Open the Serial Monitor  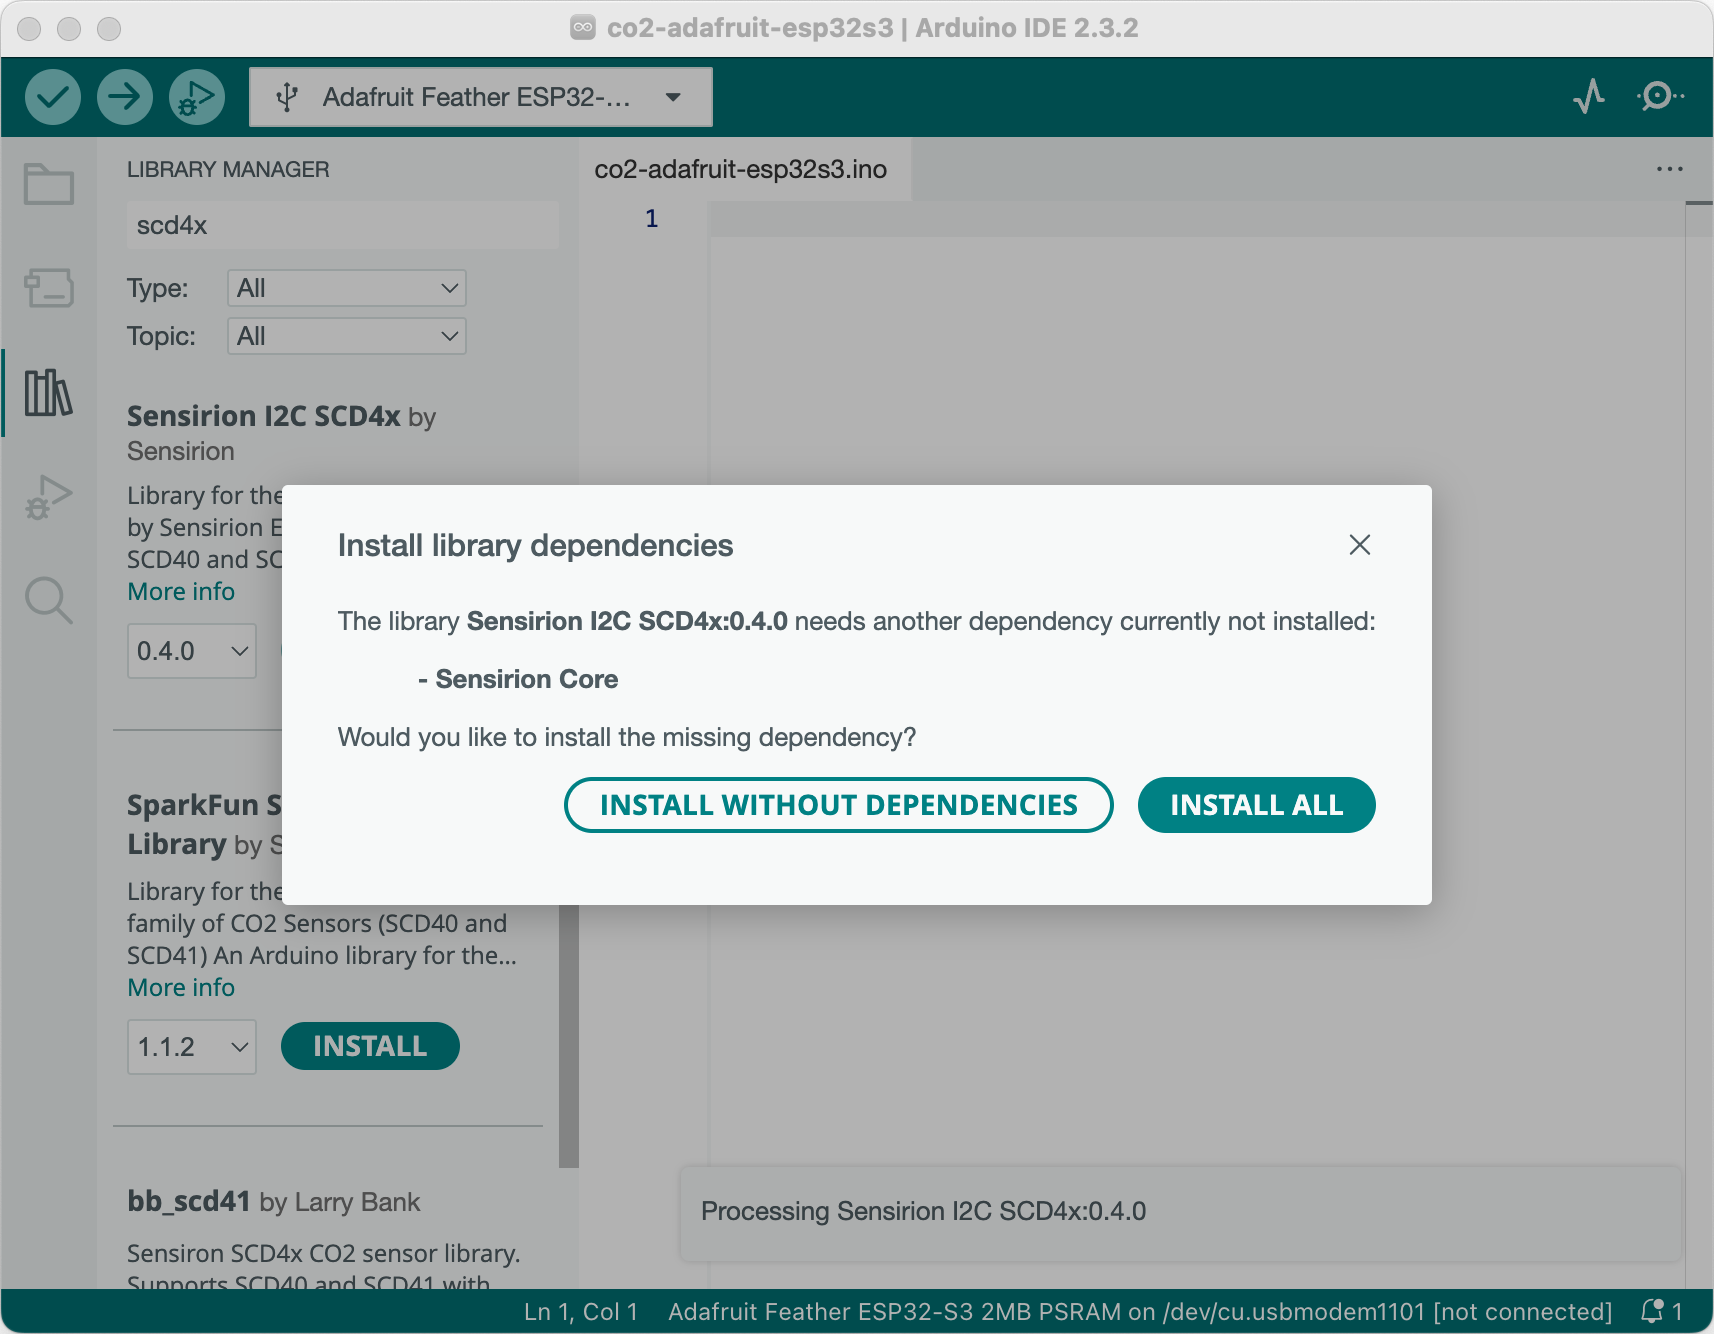tap(1659, 96)
